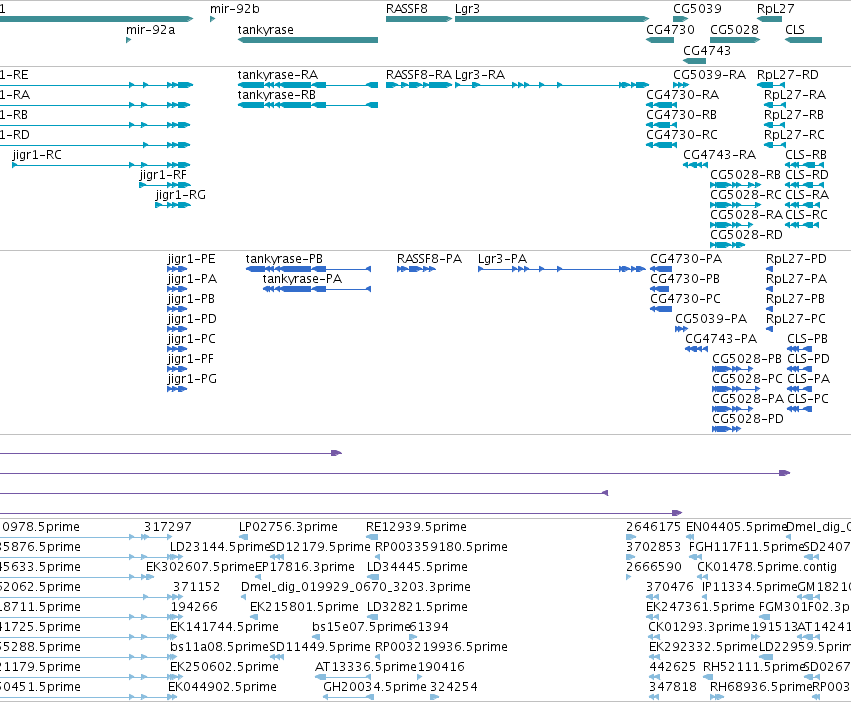Select the jigr1-PG protein feature
851x702 pixels.
(x=177, y=389)
